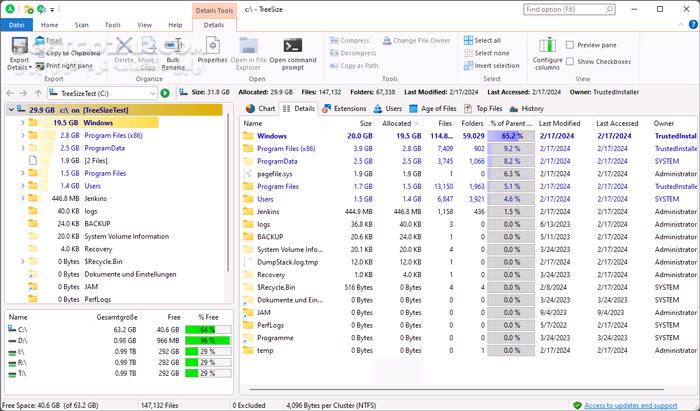Click the 65.2 % bar for Windows
The height and width of the screenshot is (411, 700).
(511, 136)
